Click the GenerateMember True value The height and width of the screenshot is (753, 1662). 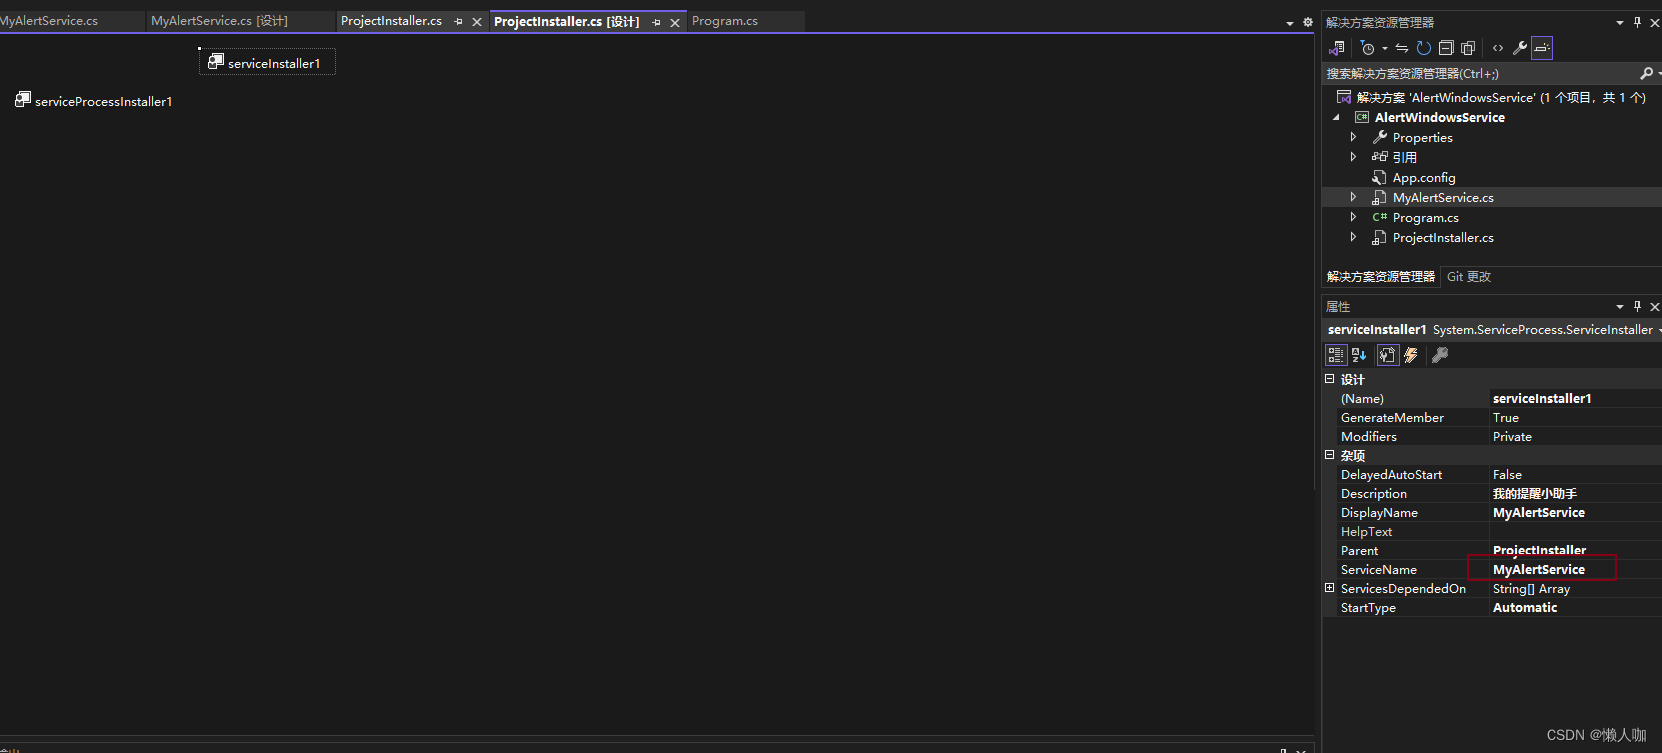1575,417
